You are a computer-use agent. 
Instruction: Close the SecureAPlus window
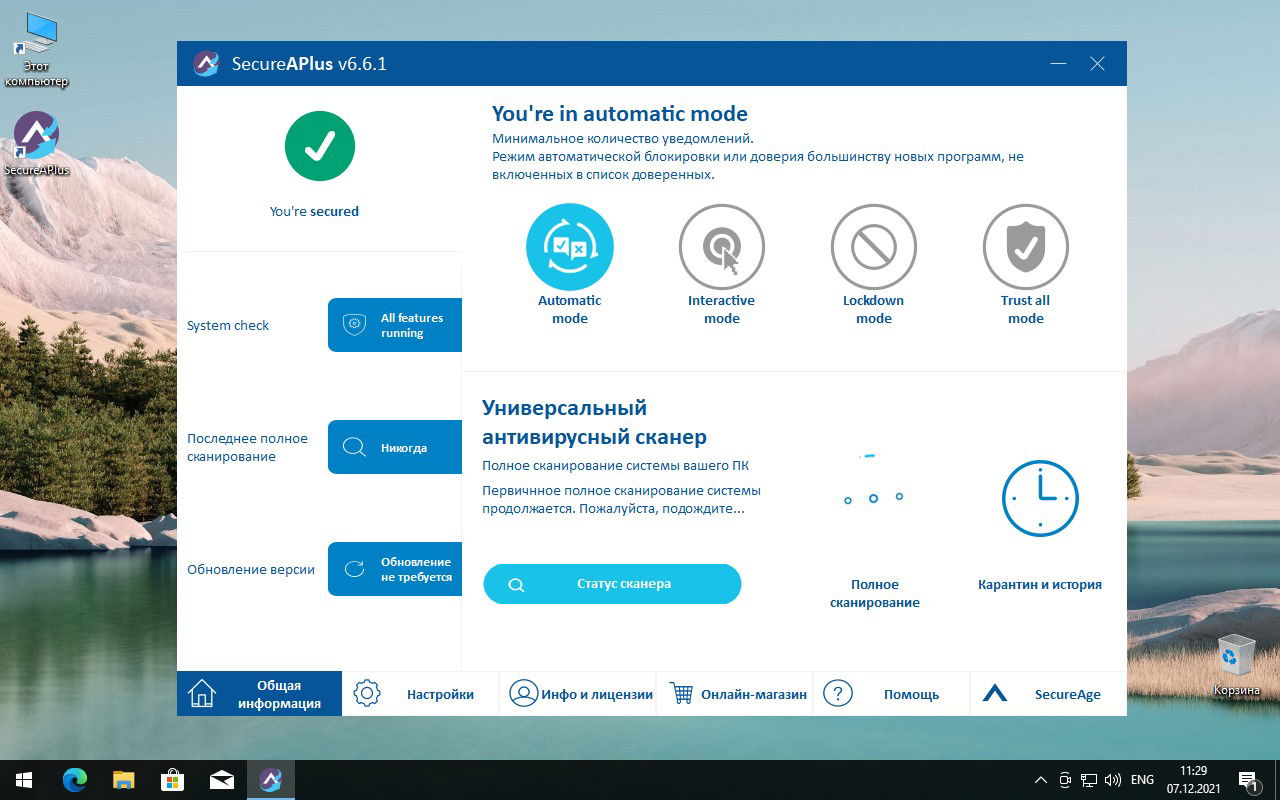tap(1097, 64)
